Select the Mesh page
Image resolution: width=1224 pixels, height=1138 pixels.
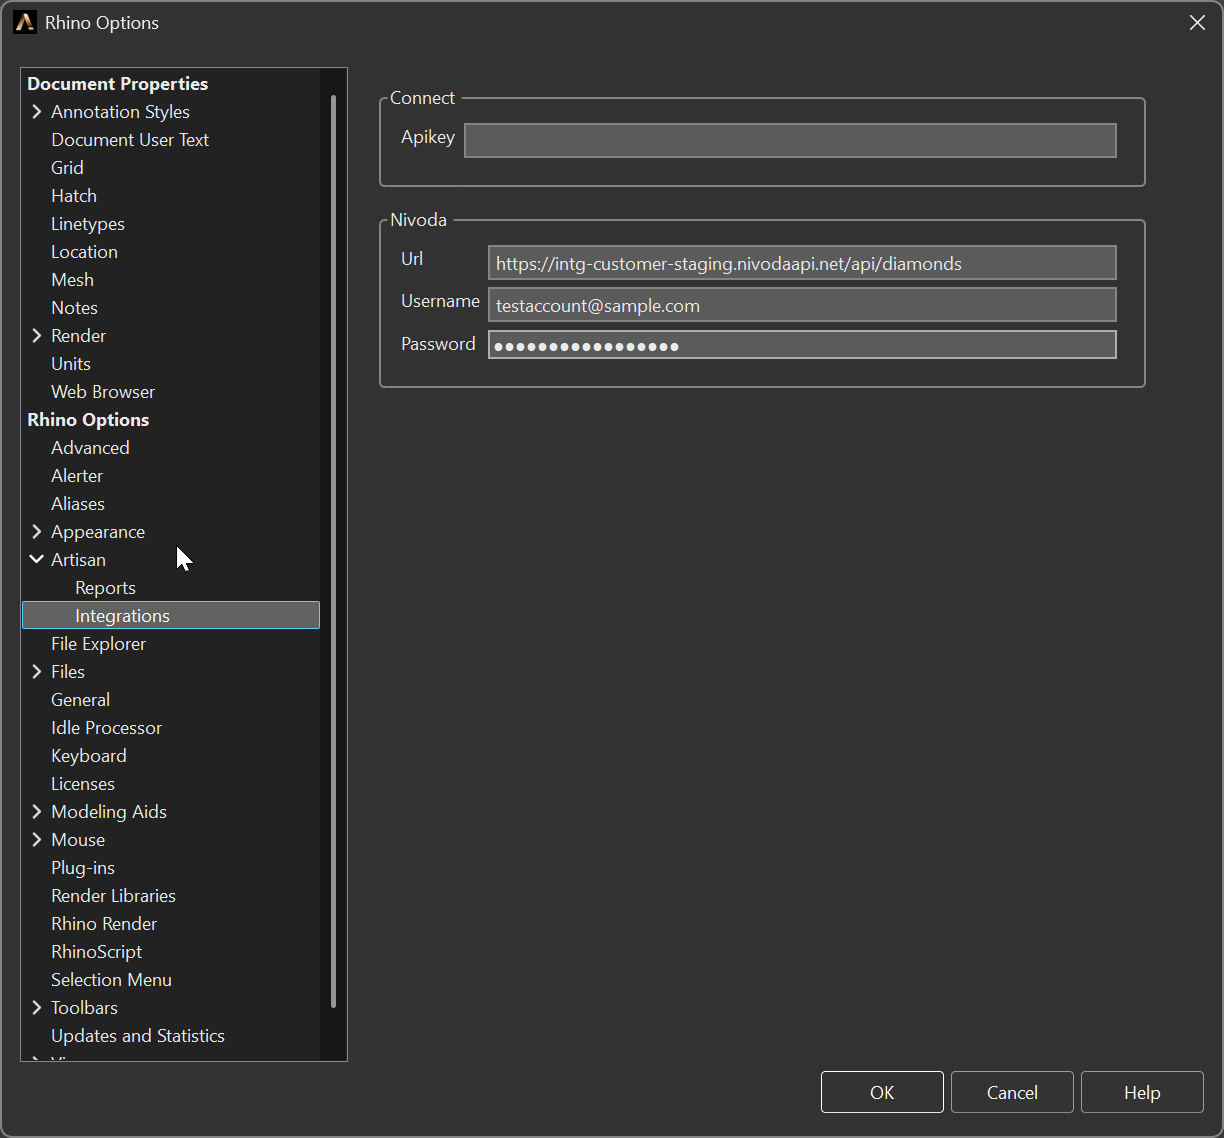tap(72, 279)
